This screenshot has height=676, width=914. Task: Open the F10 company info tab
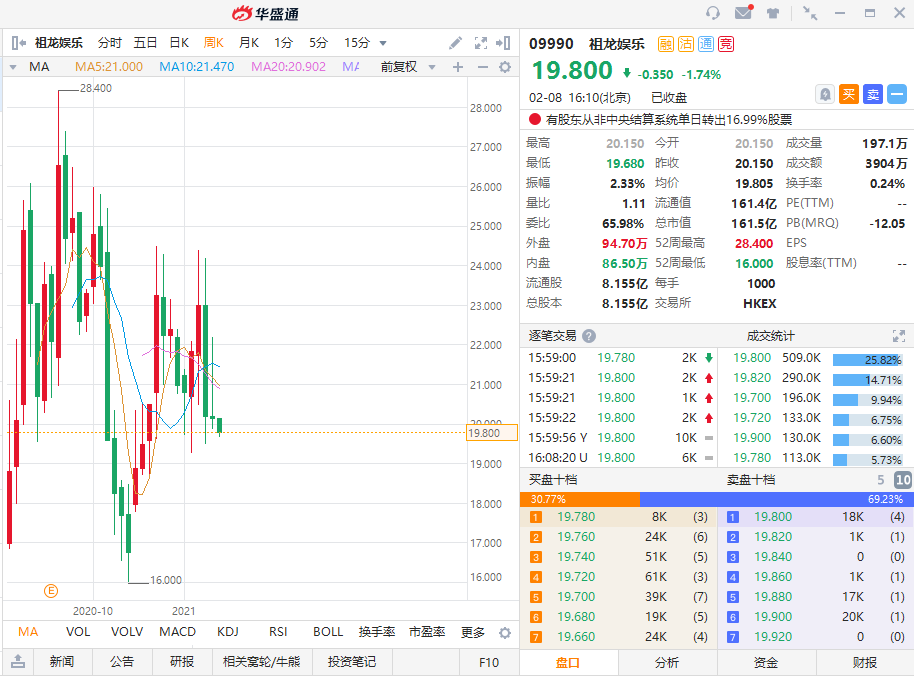488,662
